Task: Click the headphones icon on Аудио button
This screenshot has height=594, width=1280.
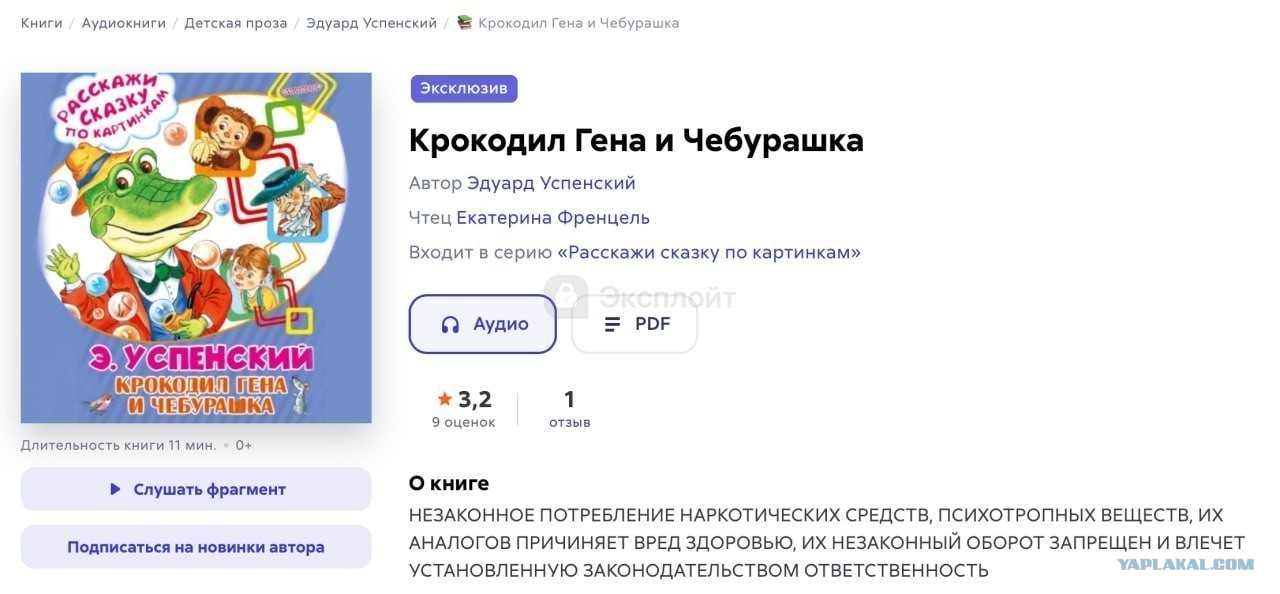Action: 450,324
